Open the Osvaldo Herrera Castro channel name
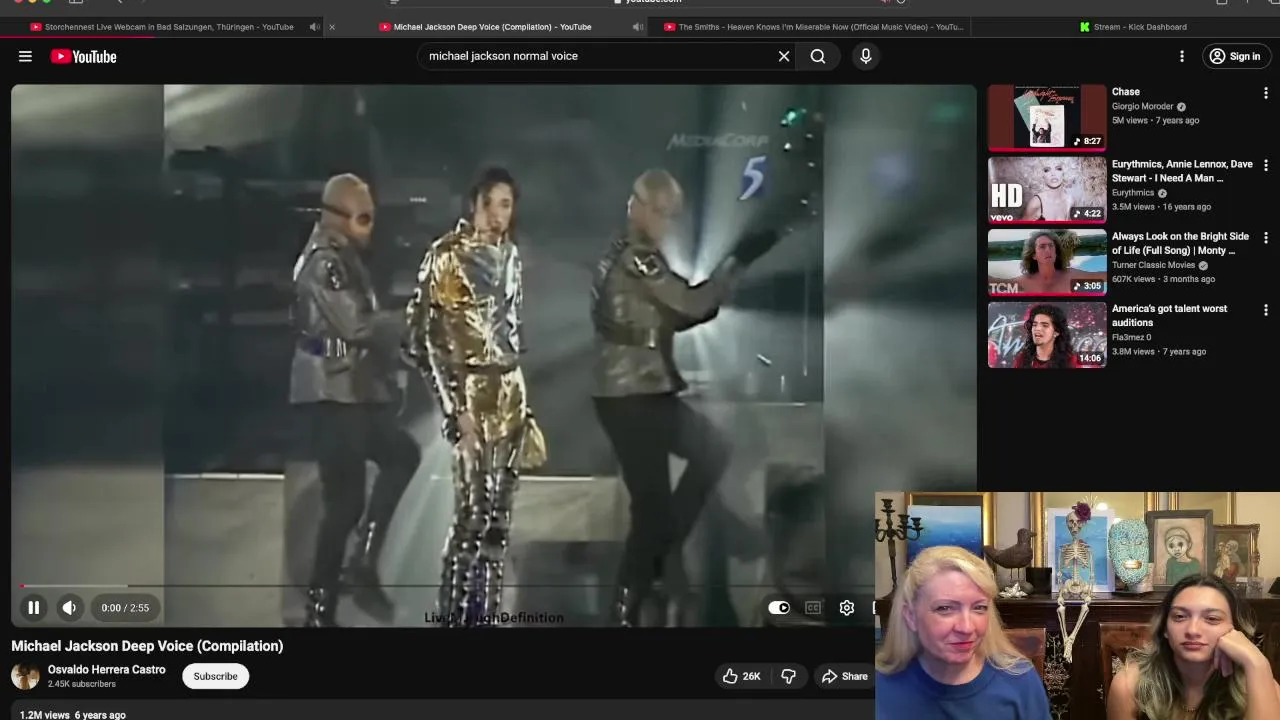The width and height of the screenshot is (1280, 720). 107,670
